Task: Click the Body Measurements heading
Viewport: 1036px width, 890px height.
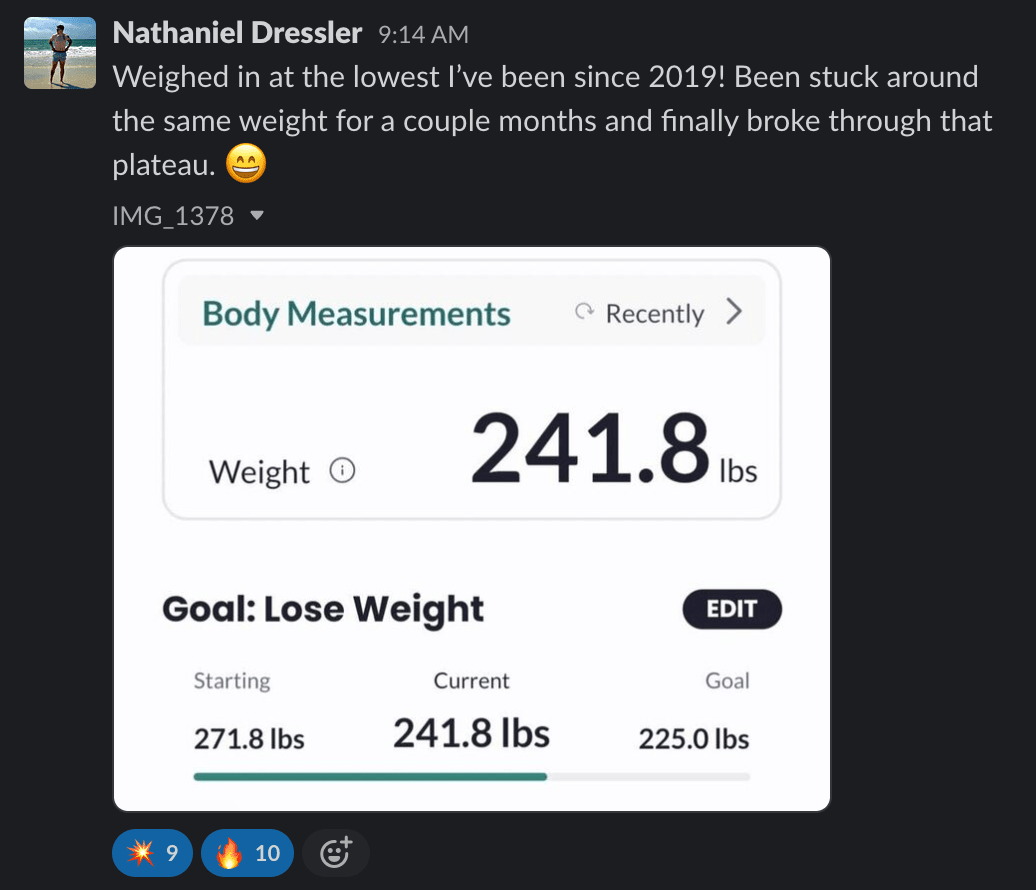Action: click(x=356, y=313)
